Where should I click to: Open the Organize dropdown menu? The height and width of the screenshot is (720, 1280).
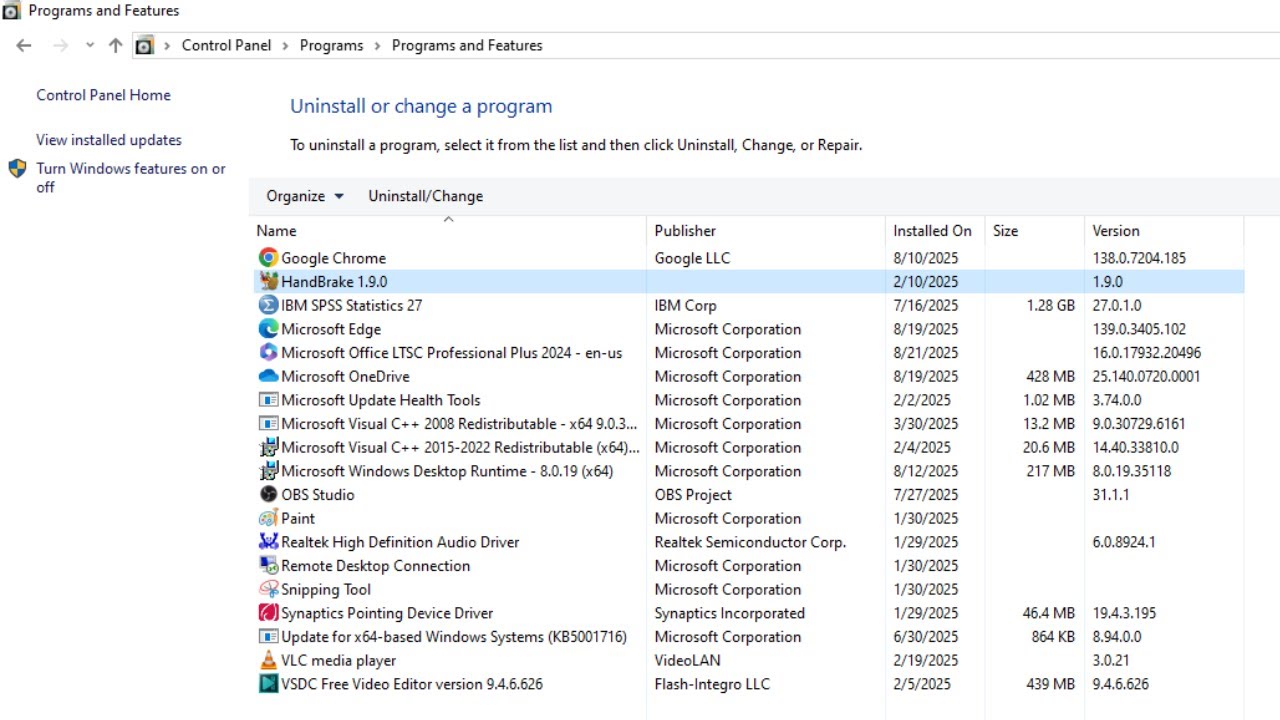pyautogui.click(x=305, y=196)
